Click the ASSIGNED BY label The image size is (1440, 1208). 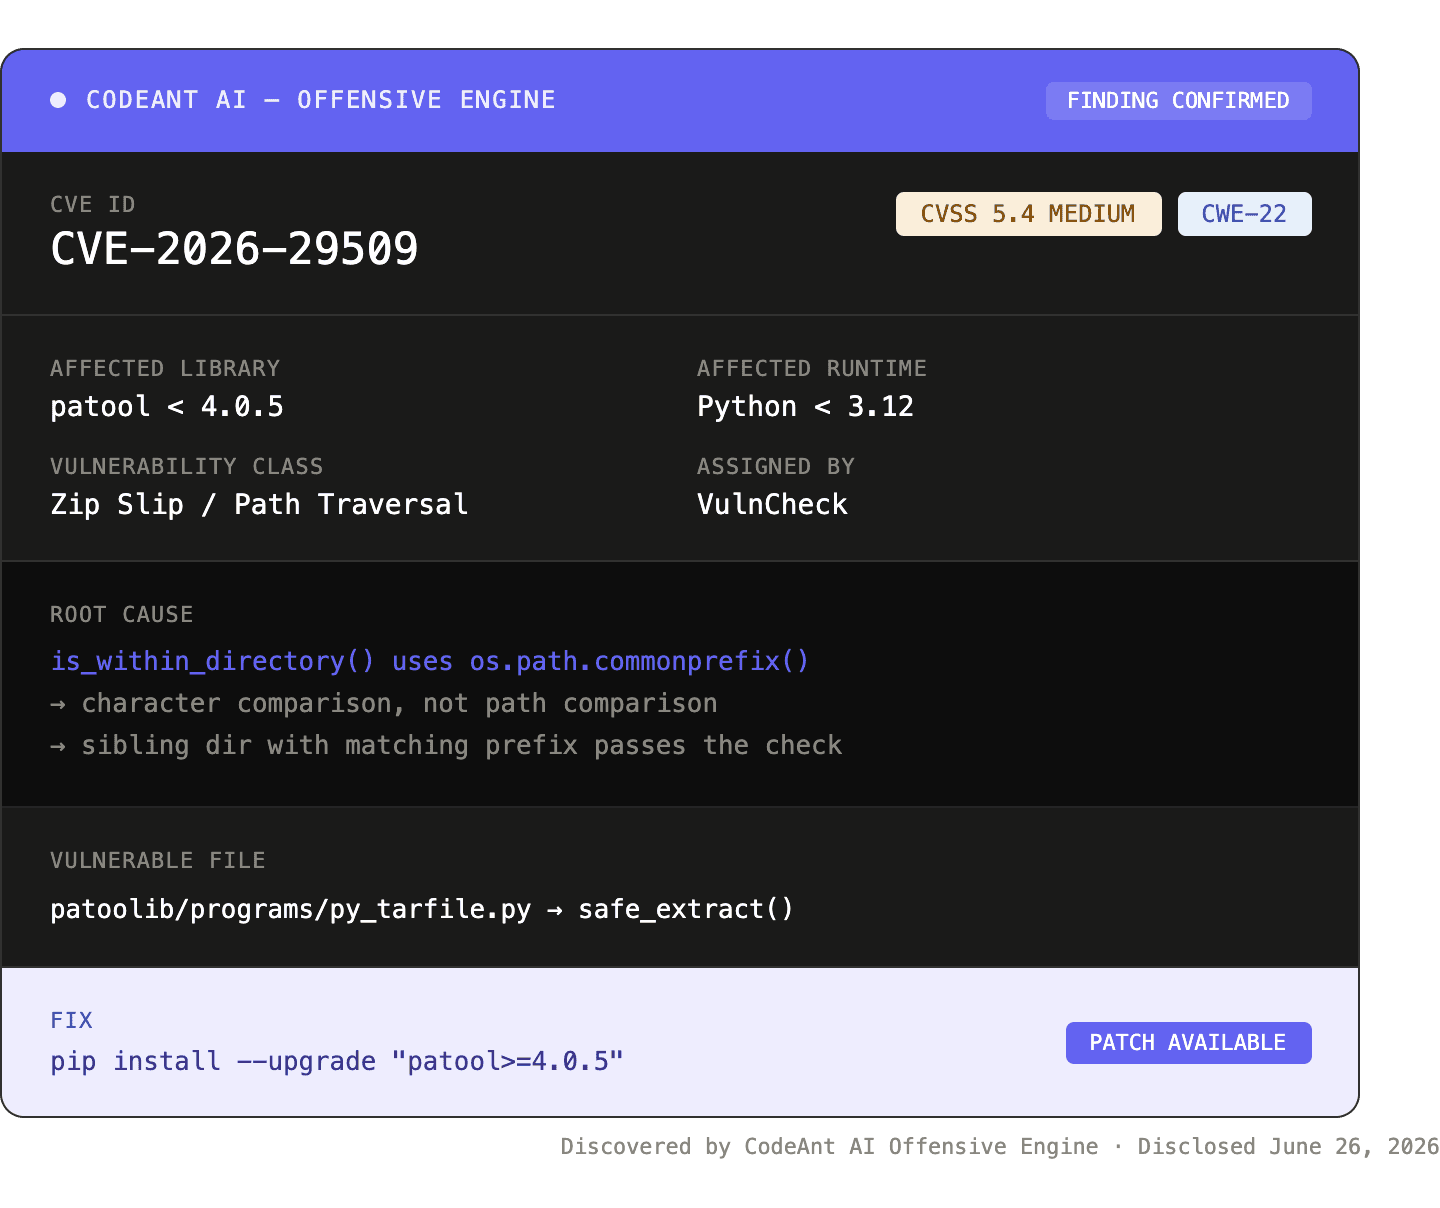776,467
